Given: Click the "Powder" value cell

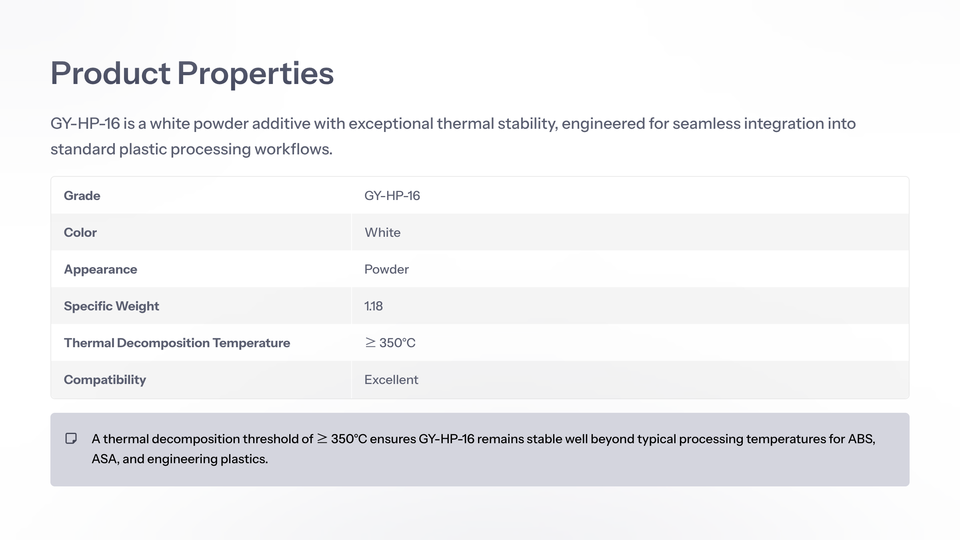Looking at the screenshot, I should point(386,270).
